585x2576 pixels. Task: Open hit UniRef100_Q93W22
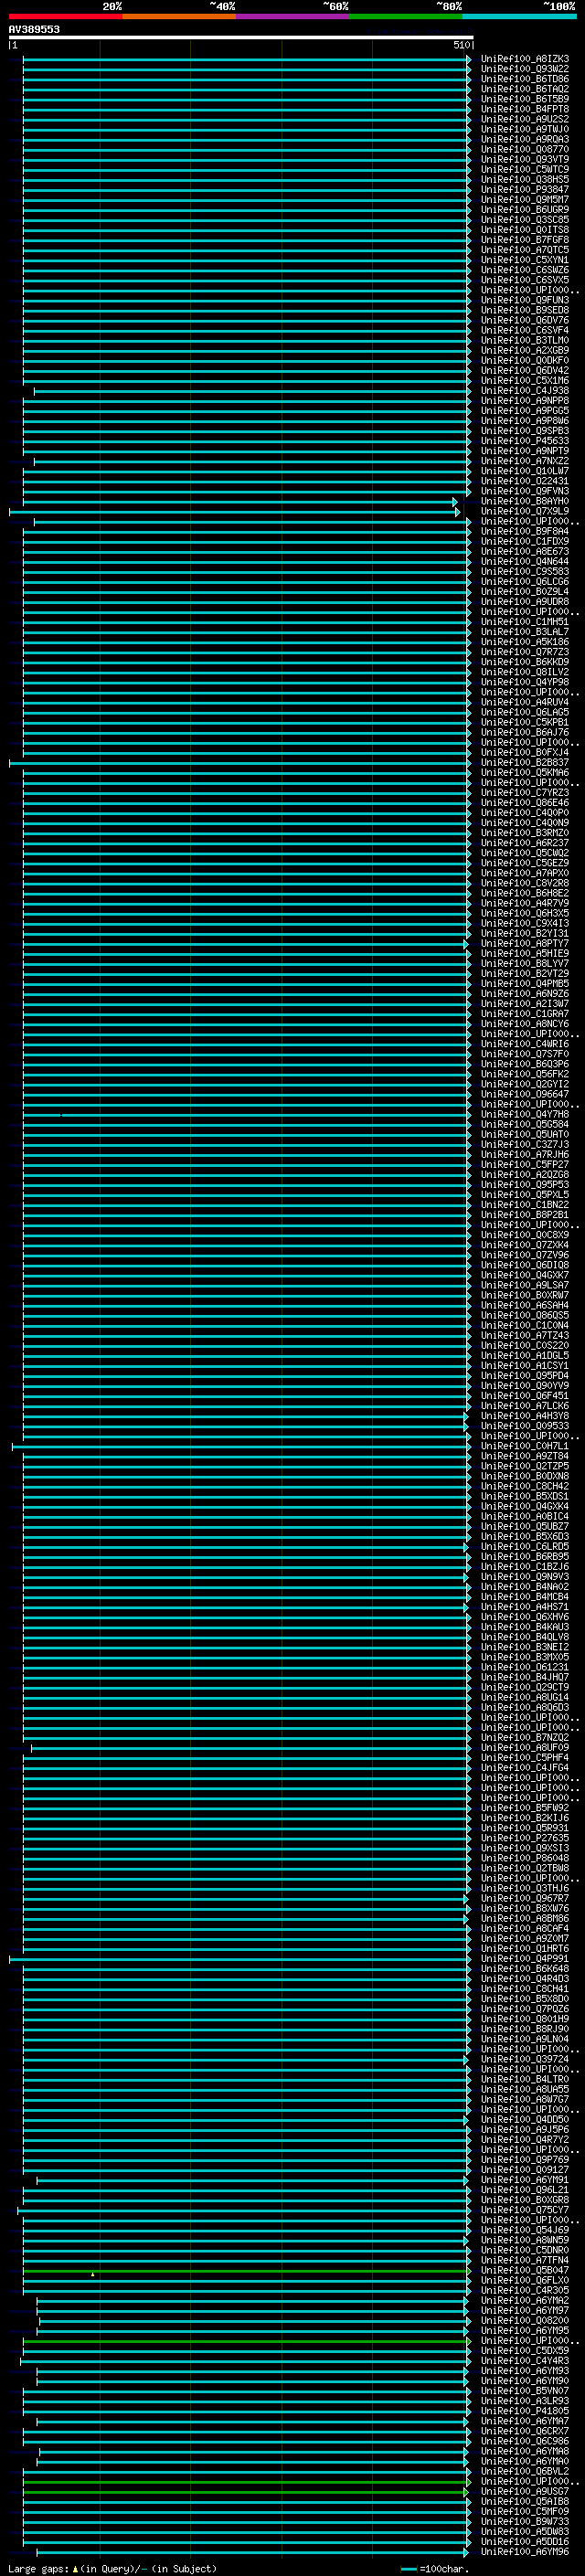tap(524, 70)
